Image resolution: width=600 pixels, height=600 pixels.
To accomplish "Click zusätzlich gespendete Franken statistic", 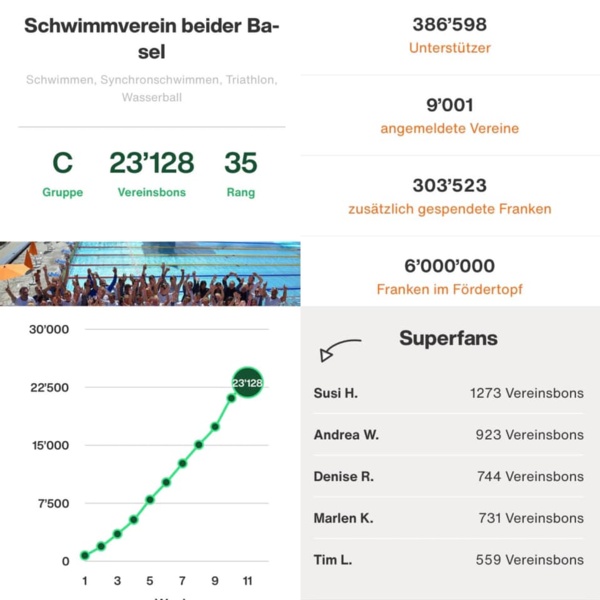I will (451, 195).
